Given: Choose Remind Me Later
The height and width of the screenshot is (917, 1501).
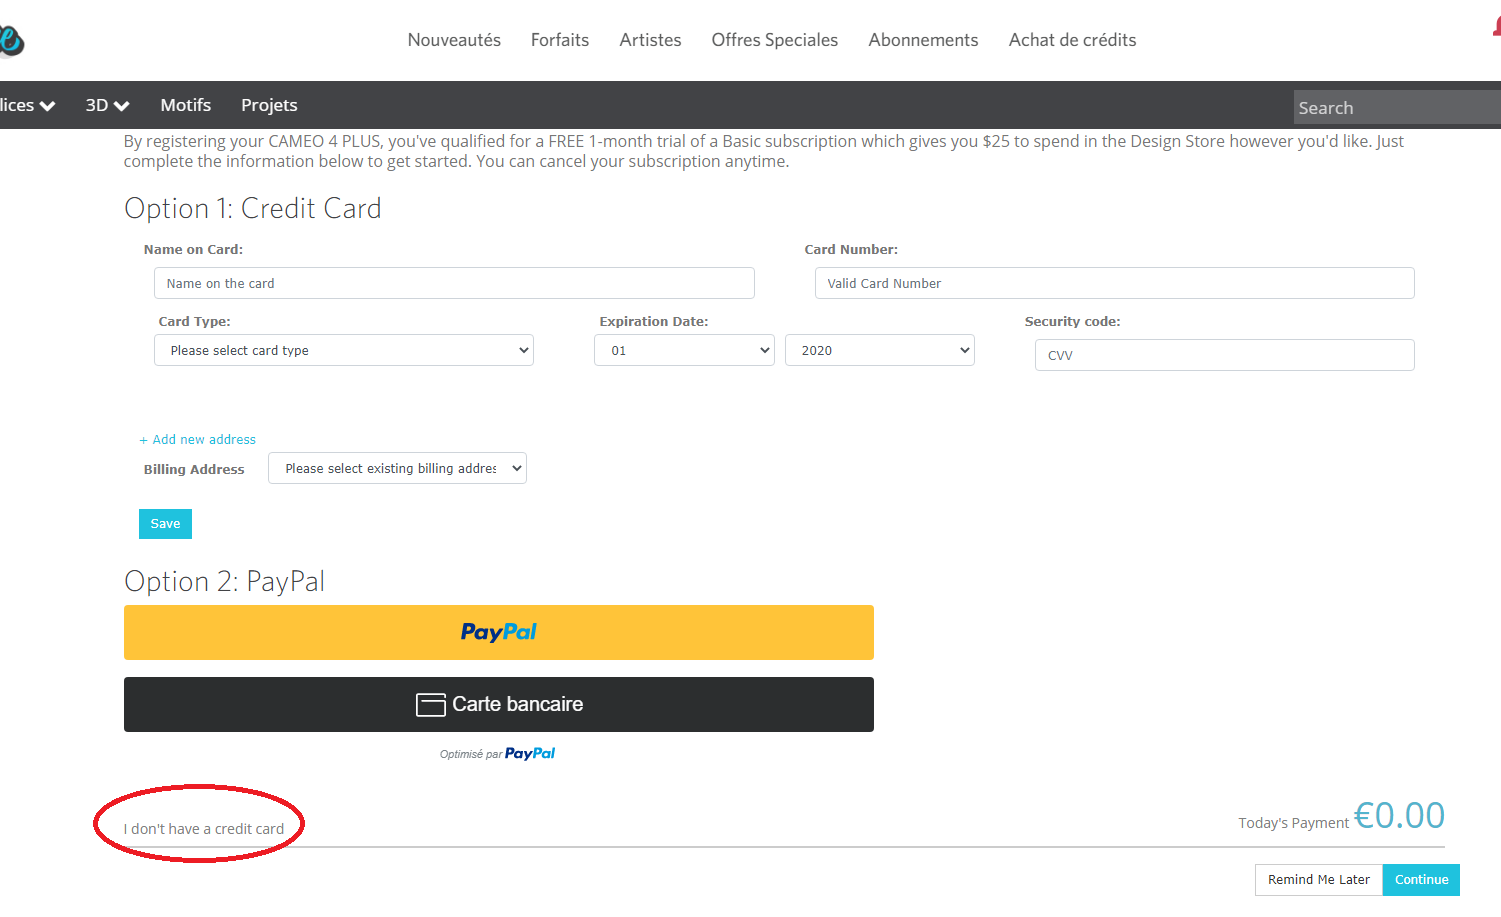Looking at the screenshot, I should coord(1318,880).
